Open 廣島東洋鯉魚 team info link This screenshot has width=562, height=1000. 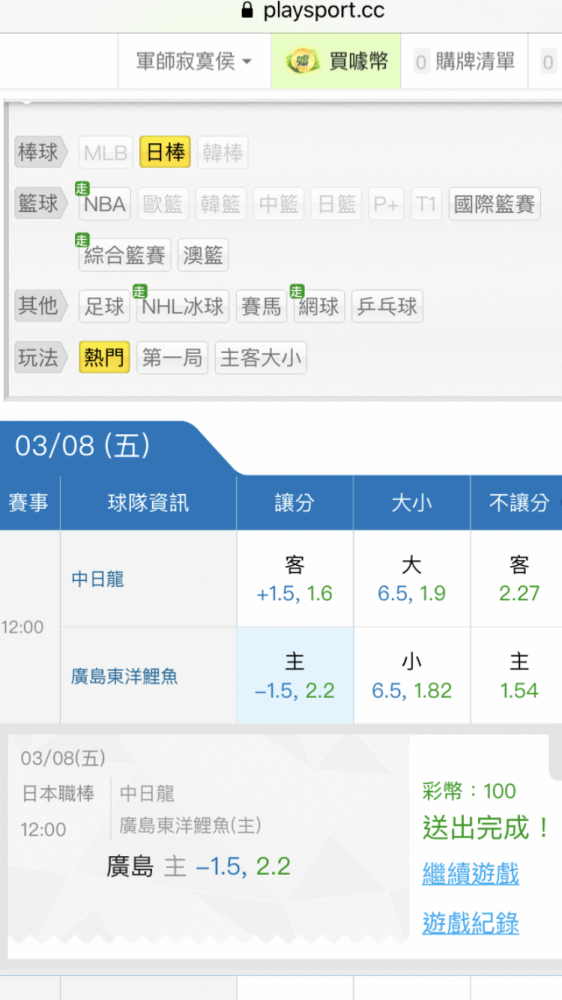point(124,676)
